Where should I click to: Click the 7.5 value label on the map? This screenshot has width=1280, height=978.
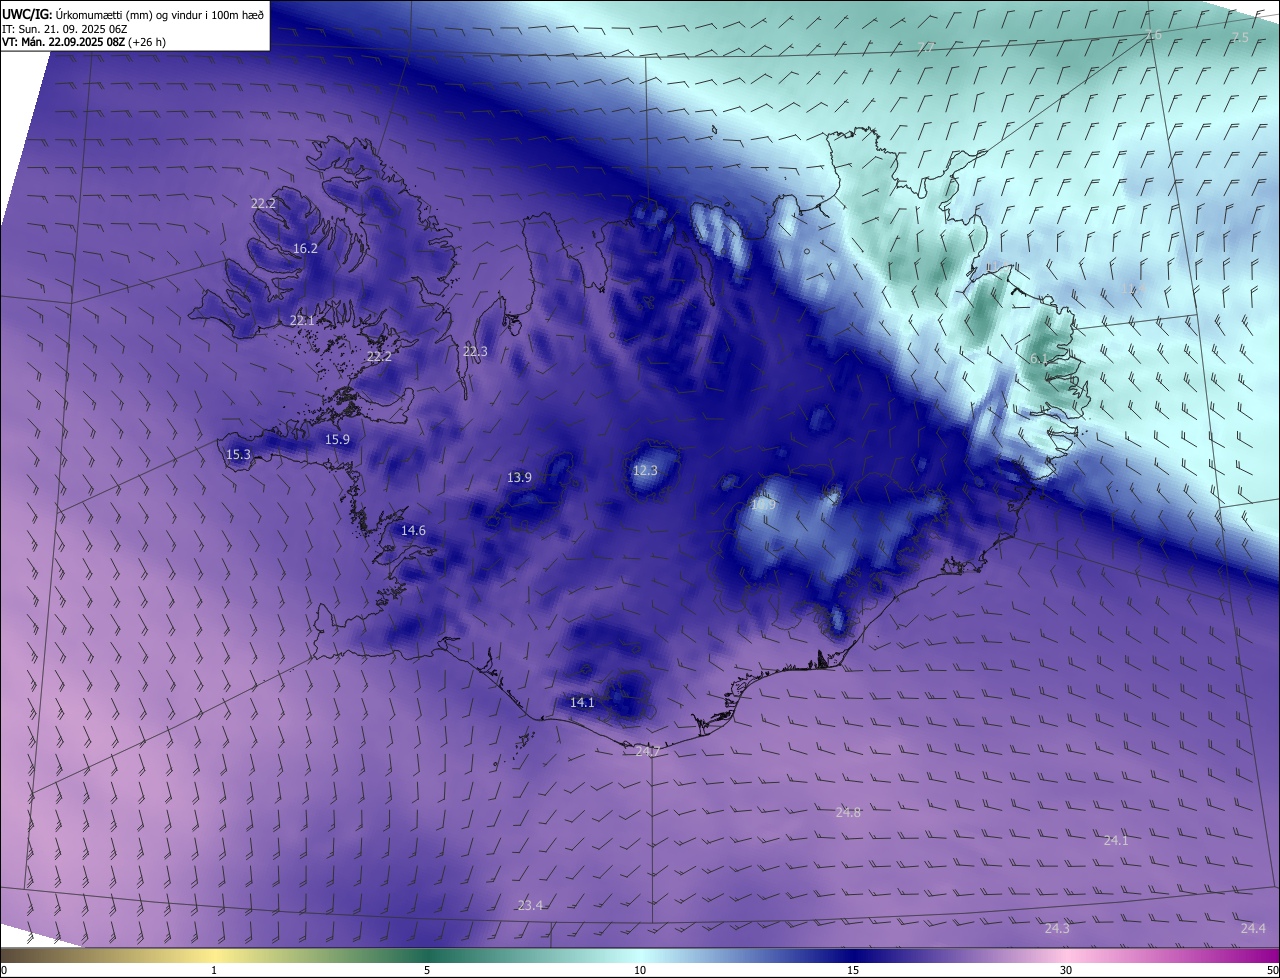point(1240,37)
